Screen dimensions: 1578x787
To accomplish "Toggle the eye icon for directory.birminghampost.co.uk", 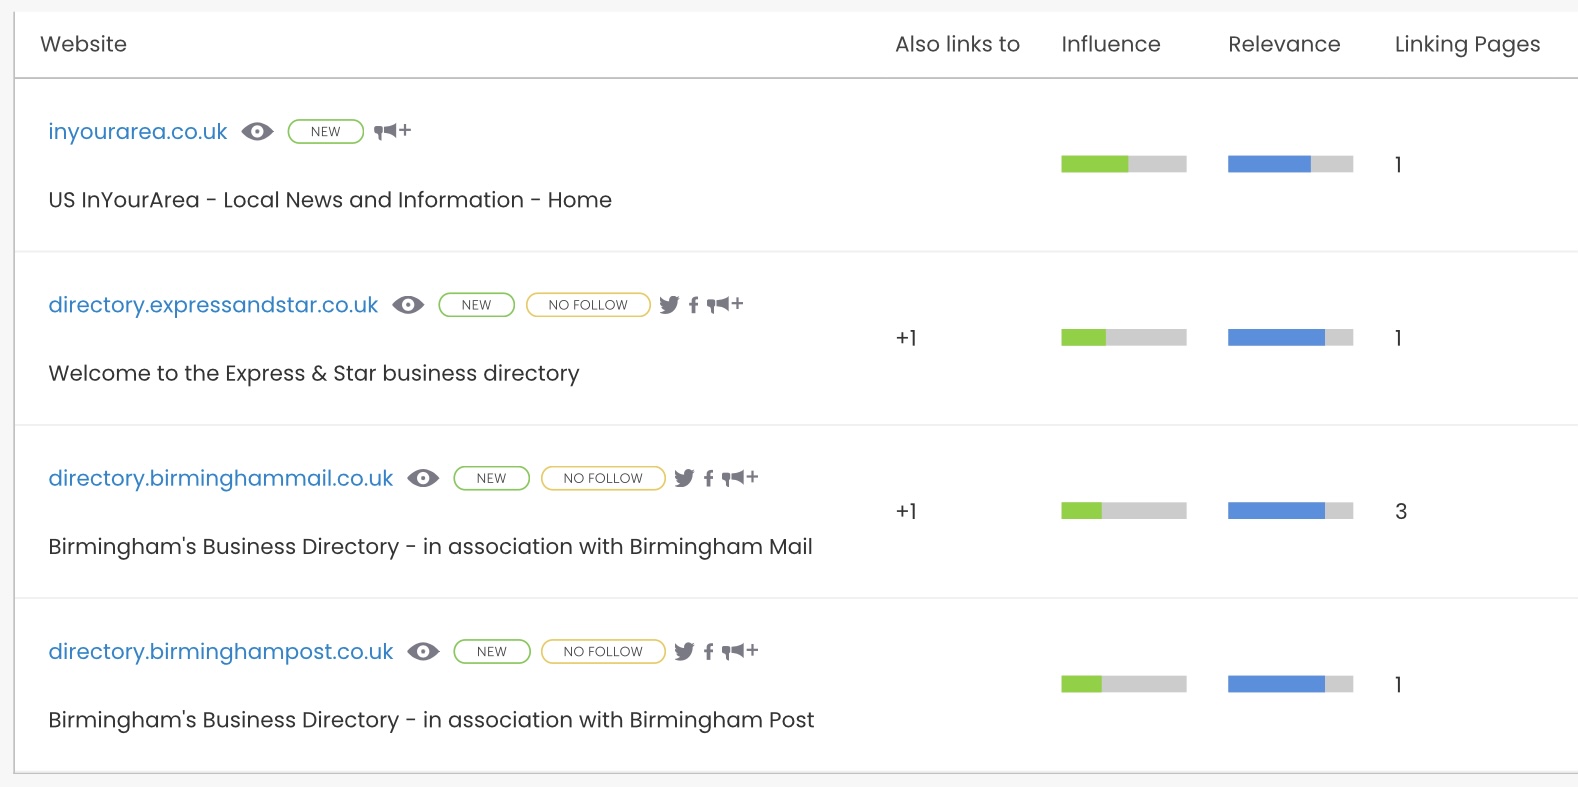I will (x=423, y=652).
